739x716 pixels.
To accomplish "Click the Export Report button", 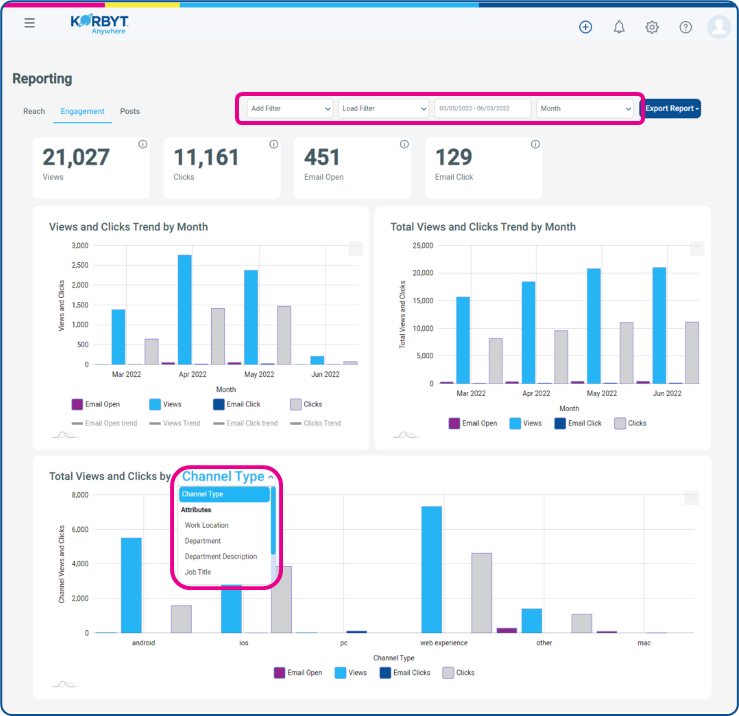I will (672, 108).
